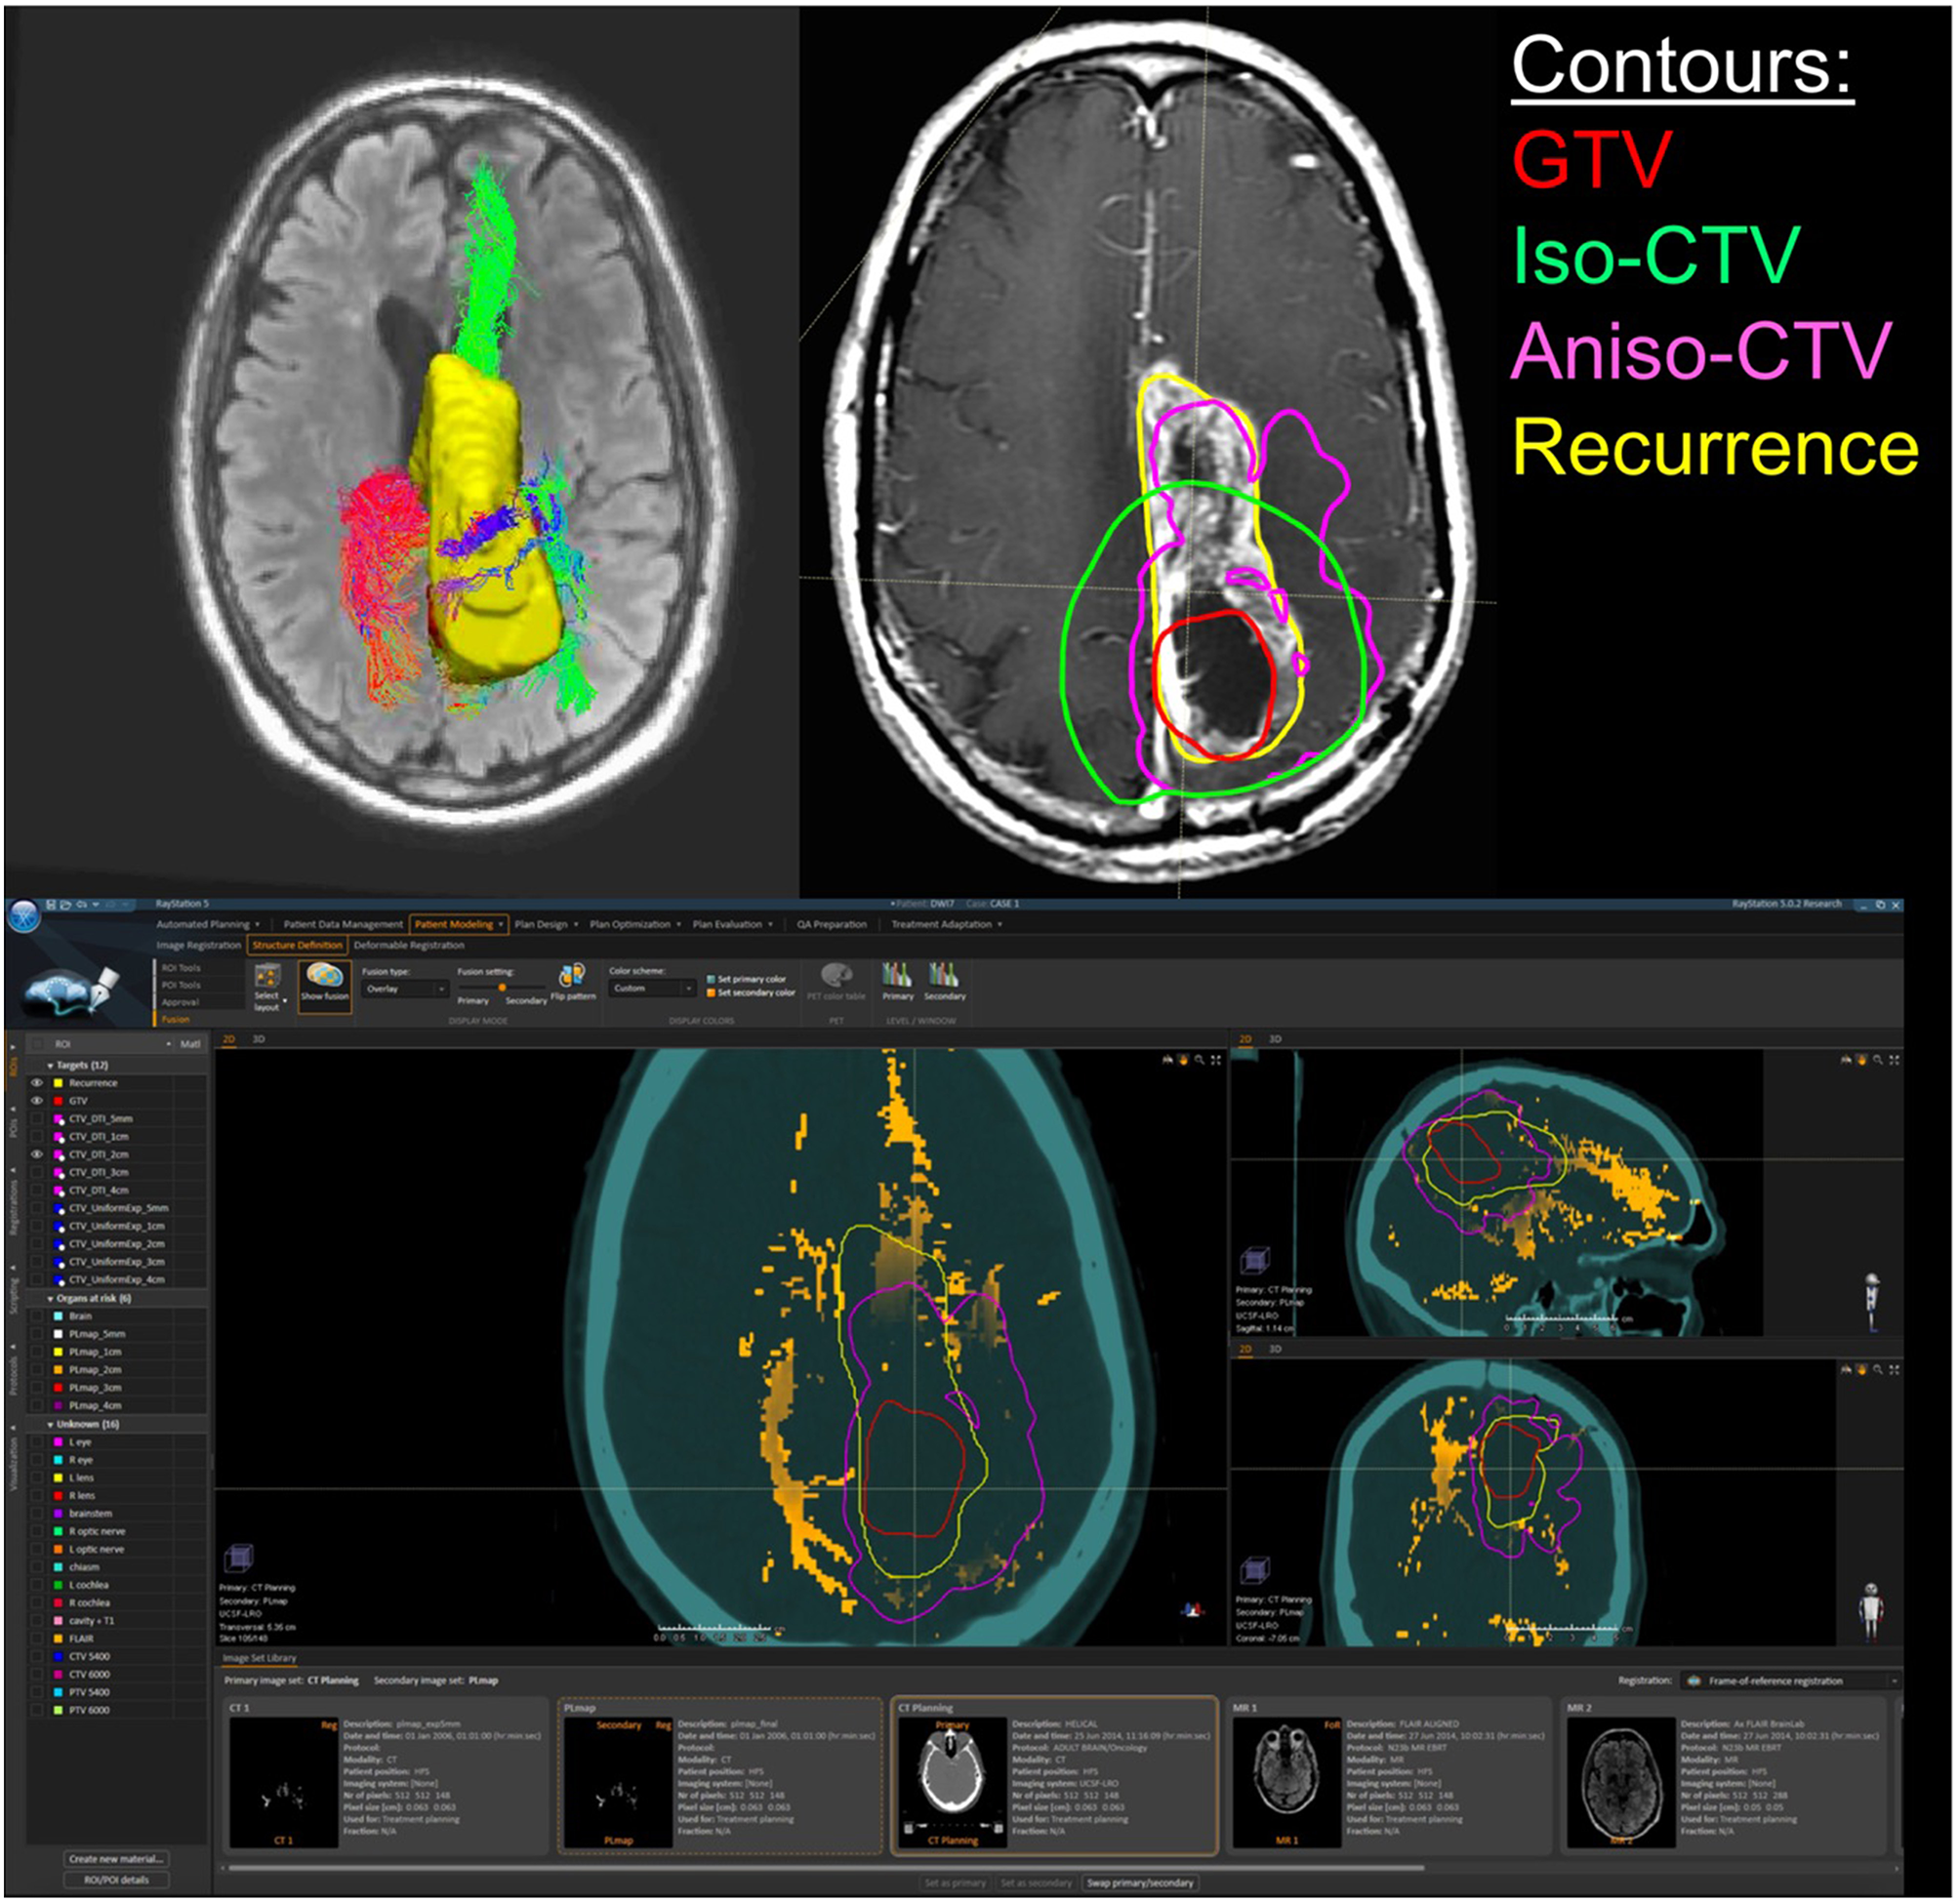Click the save icon in title bar
This screenshot has width=1960, height=1902.
tap(52, 905)
